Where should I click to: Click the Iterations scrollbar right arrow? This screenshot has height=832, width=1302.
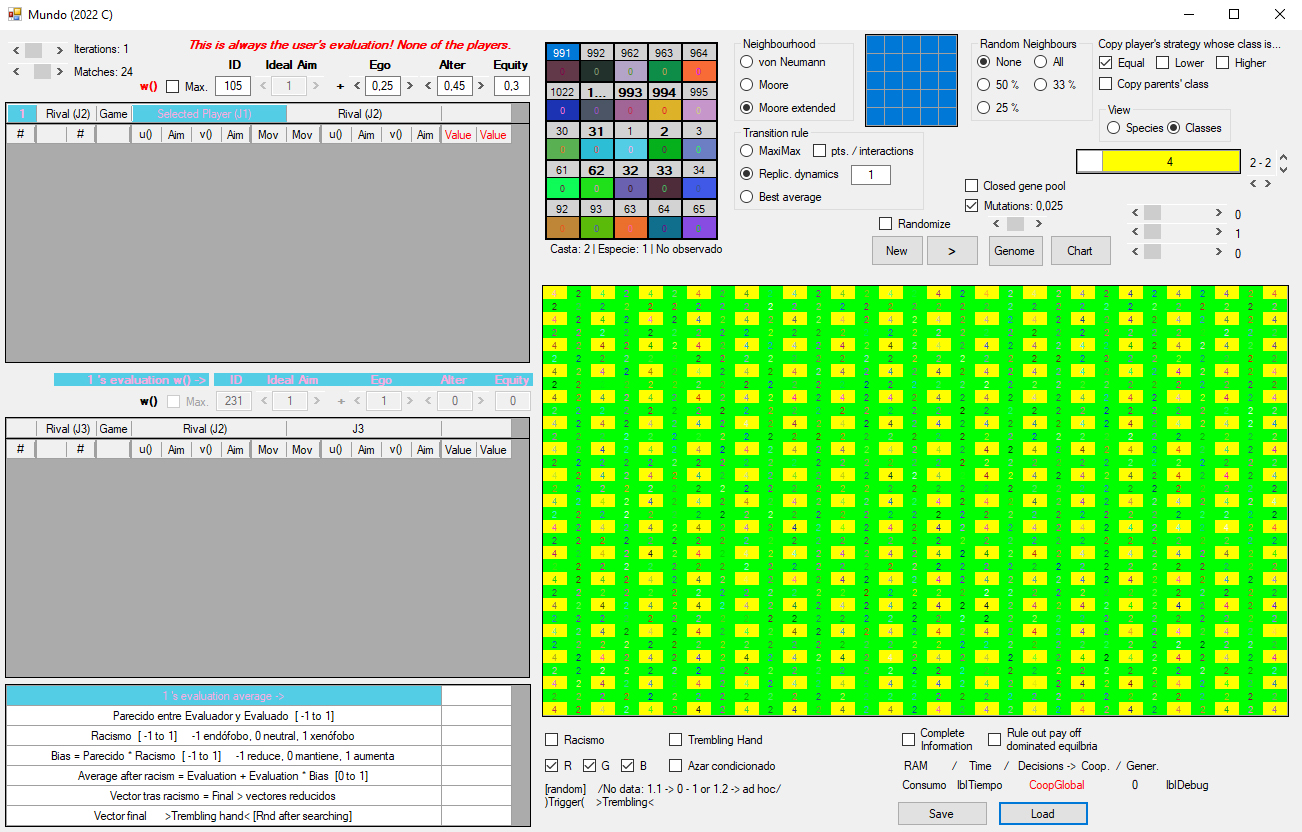pyautogui.click(x=59, y=50)
